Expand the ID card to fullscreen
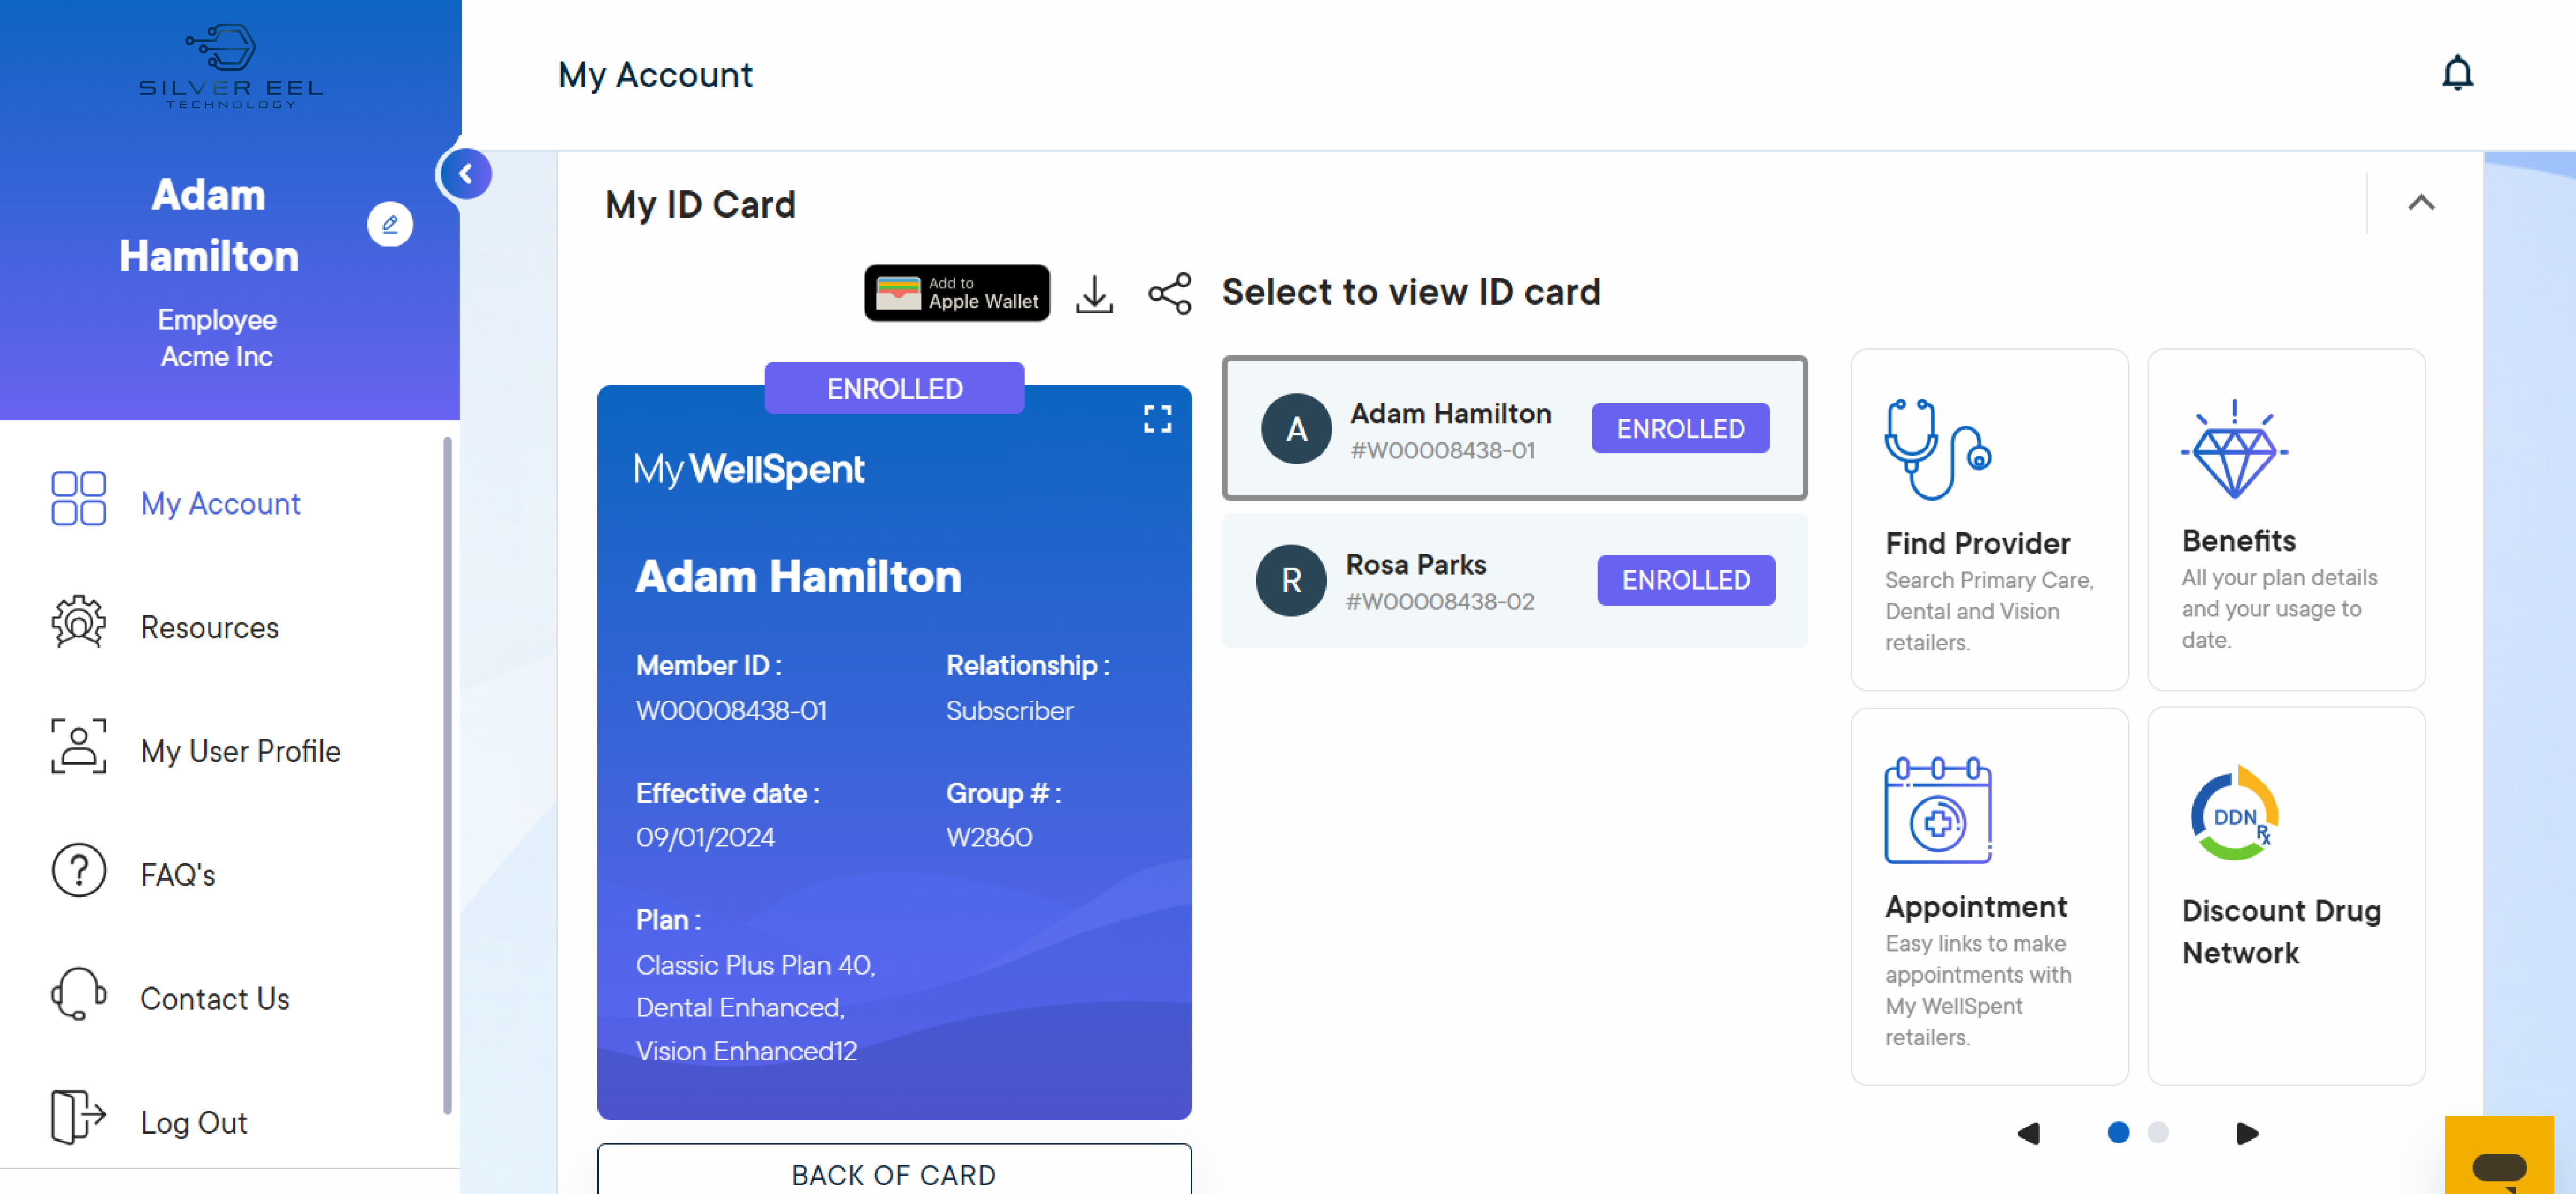The height and width of the screenshot is (1194, 2576). pyautogui.click(x=1157, y=419)
